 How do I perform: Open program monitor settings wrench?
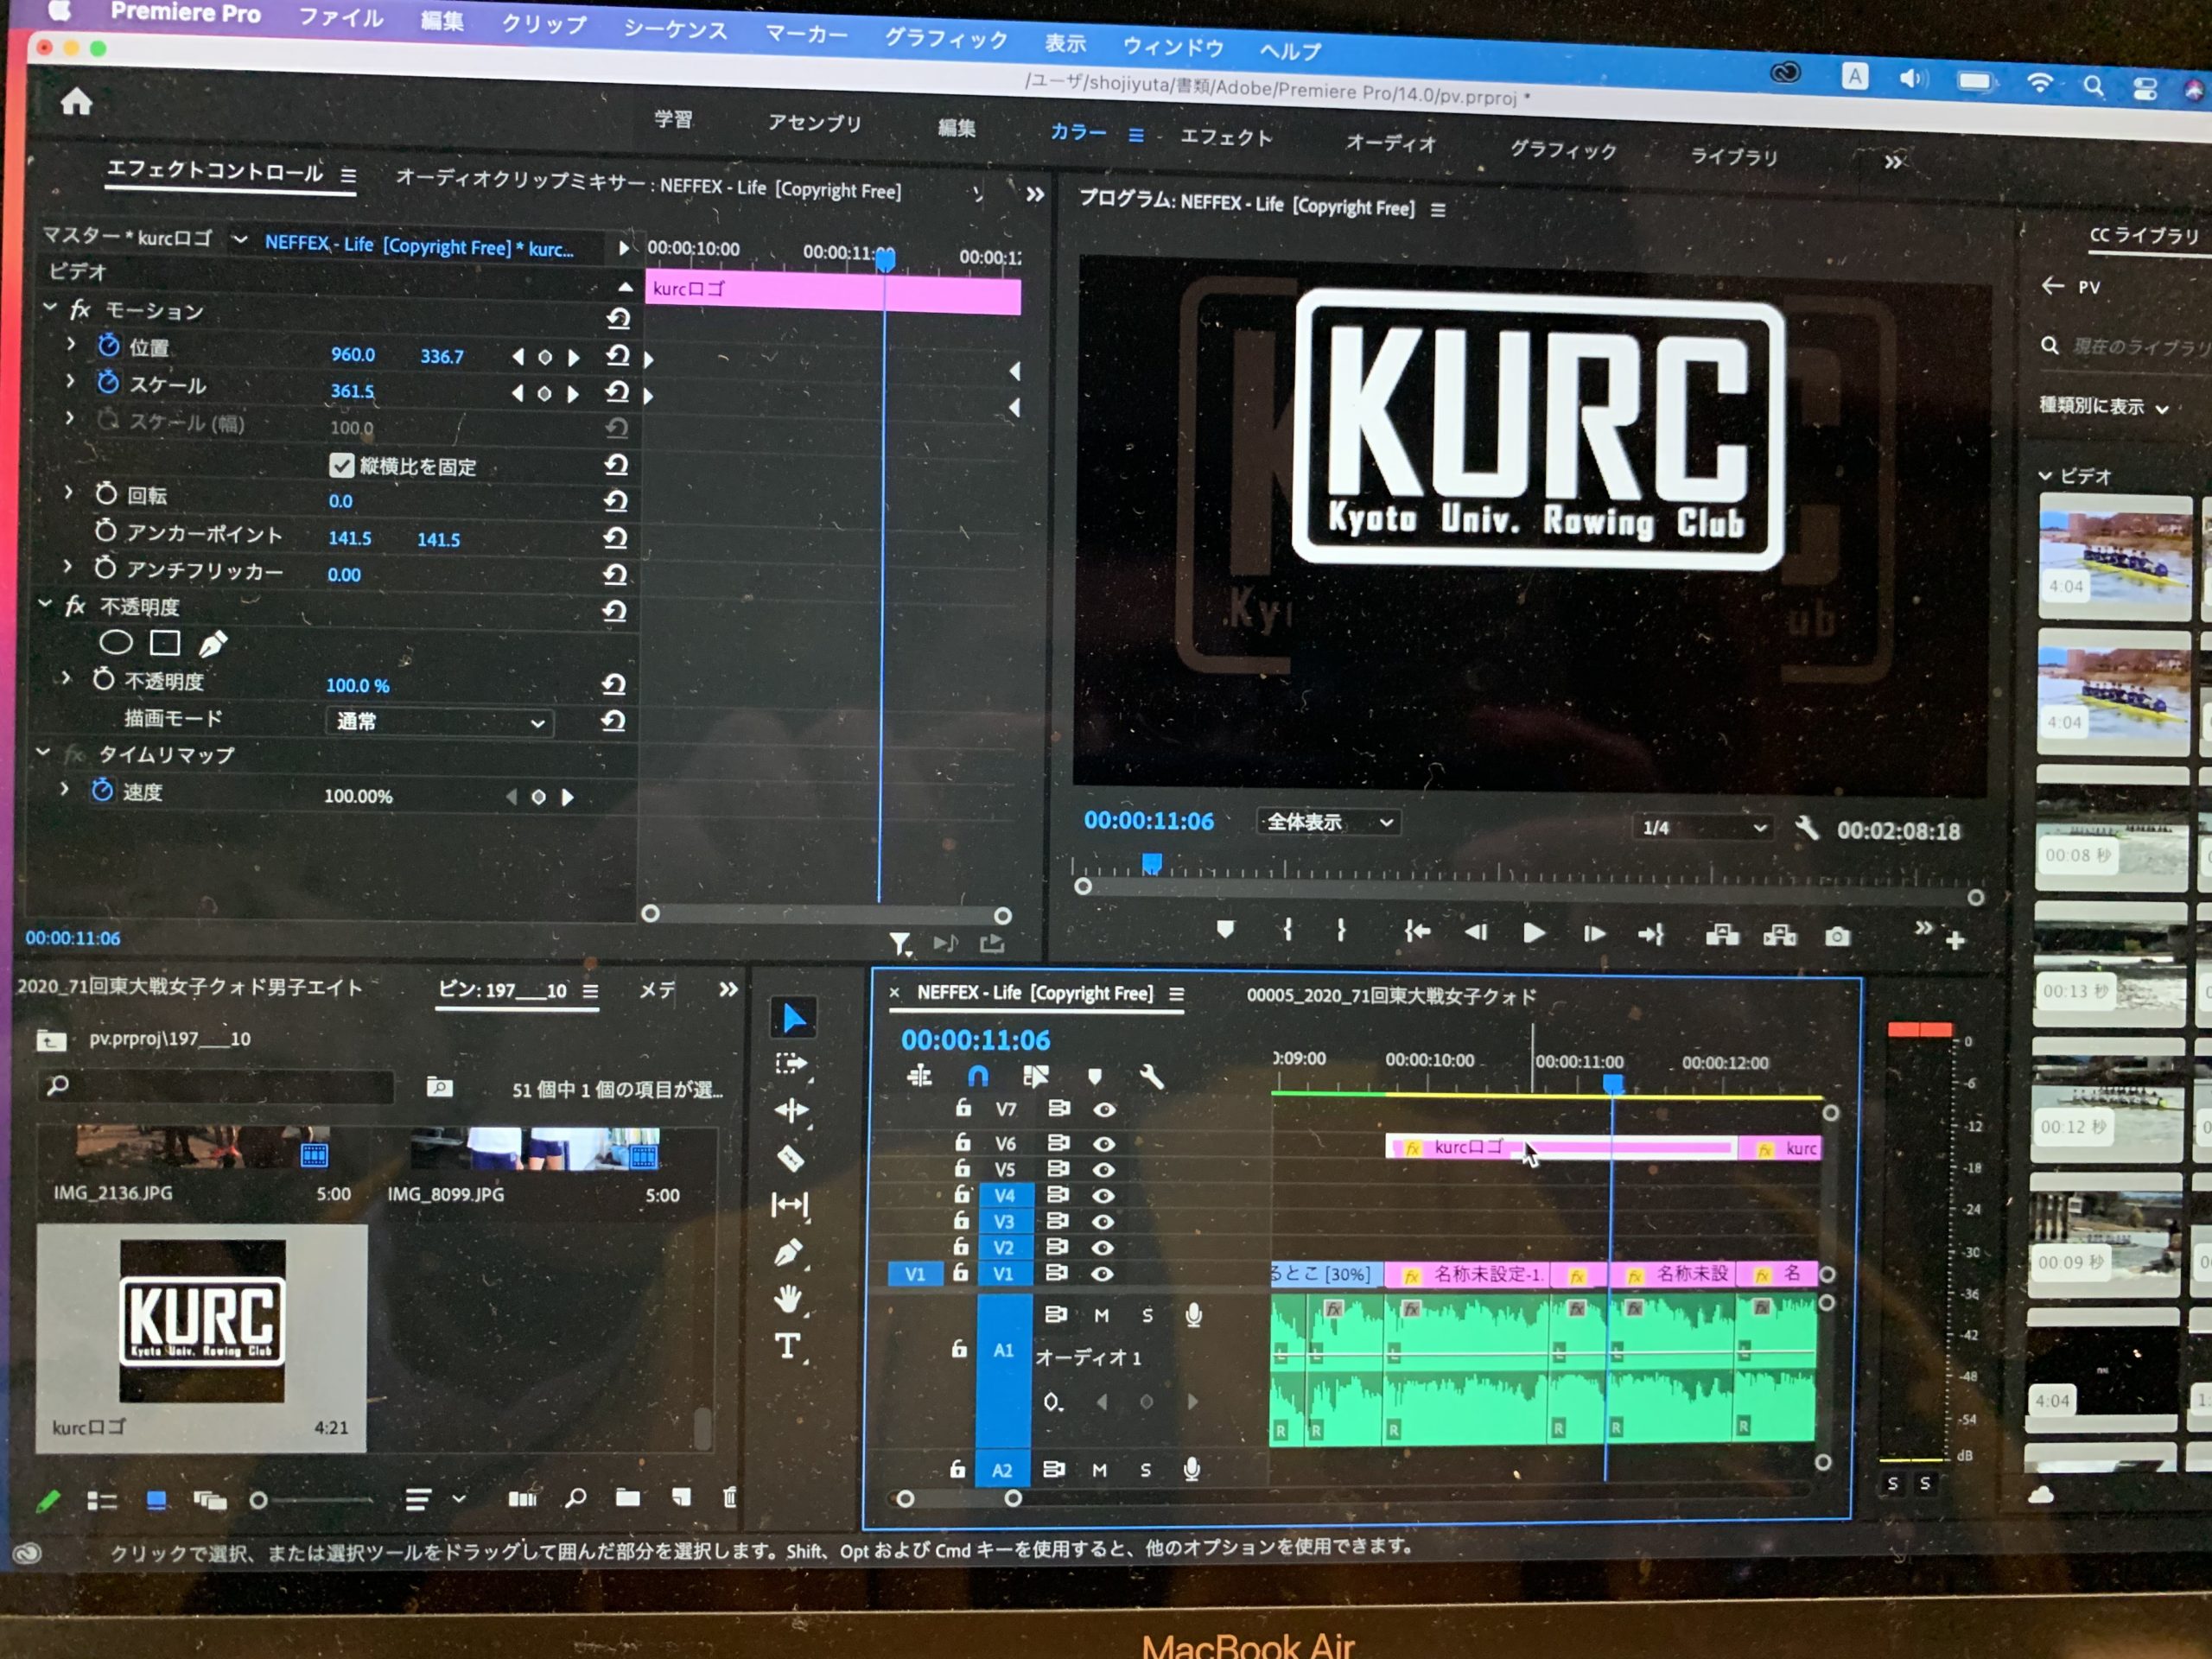(1806, 828)
